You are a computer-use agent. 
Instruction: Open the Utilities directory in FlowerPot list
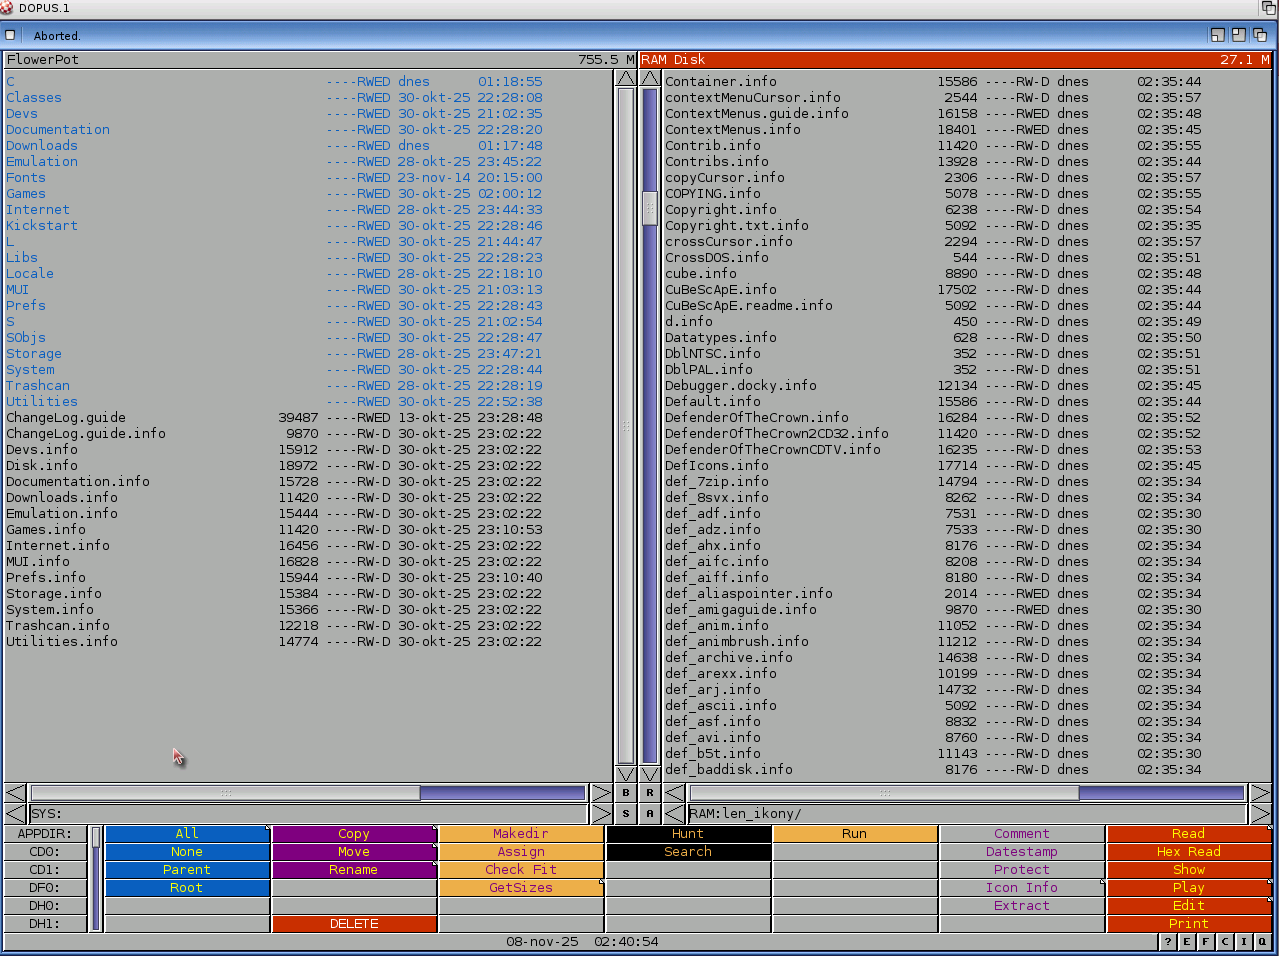point(42,402)
